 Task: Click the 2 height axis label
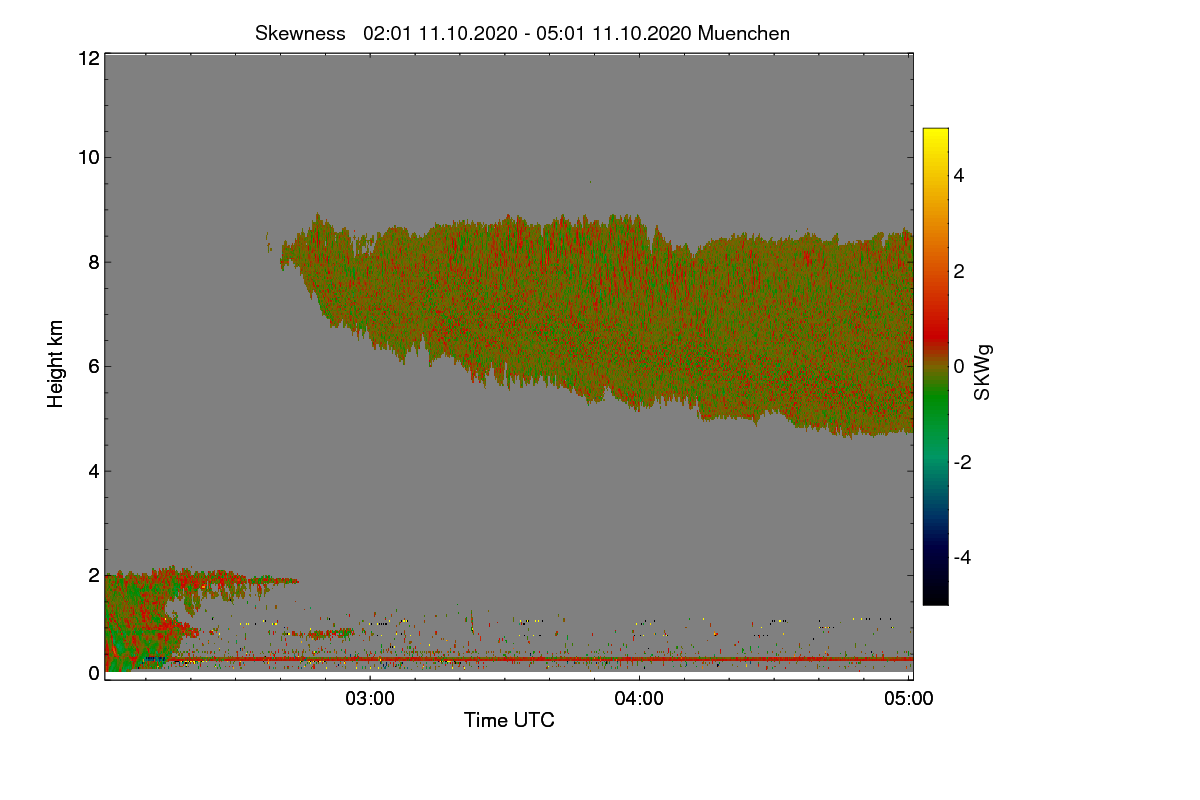click(x=93, y=575)
